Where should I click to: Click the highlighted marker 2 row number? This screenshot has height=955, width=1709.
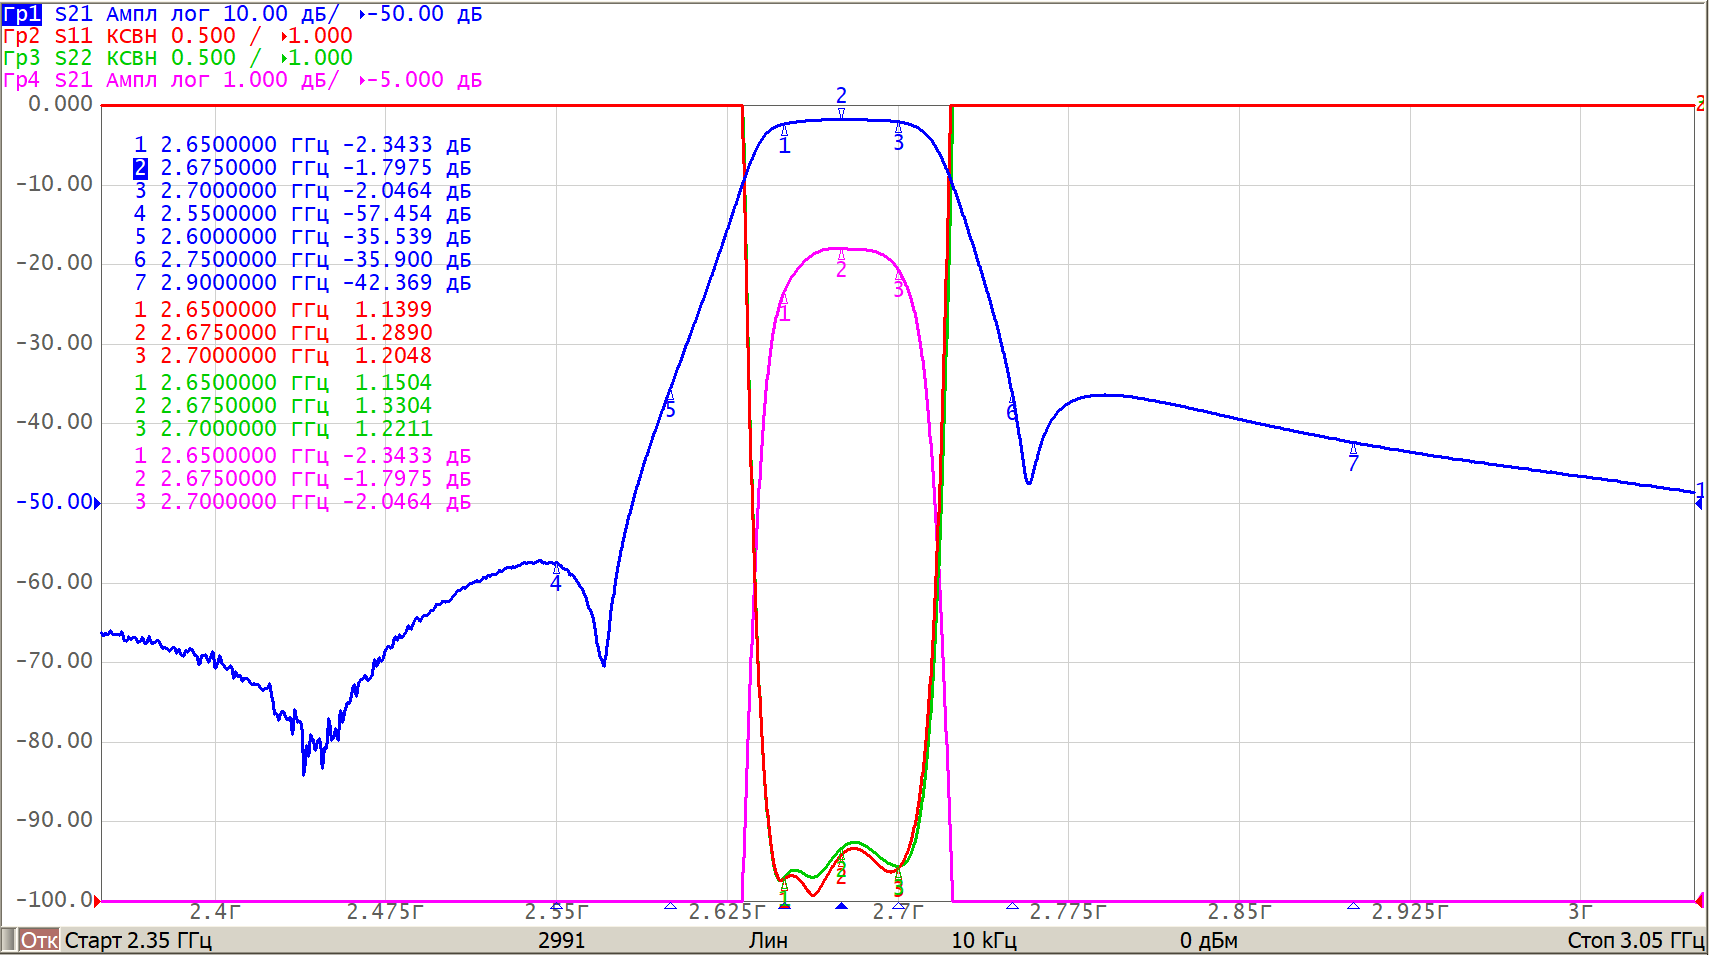[140, 168]
